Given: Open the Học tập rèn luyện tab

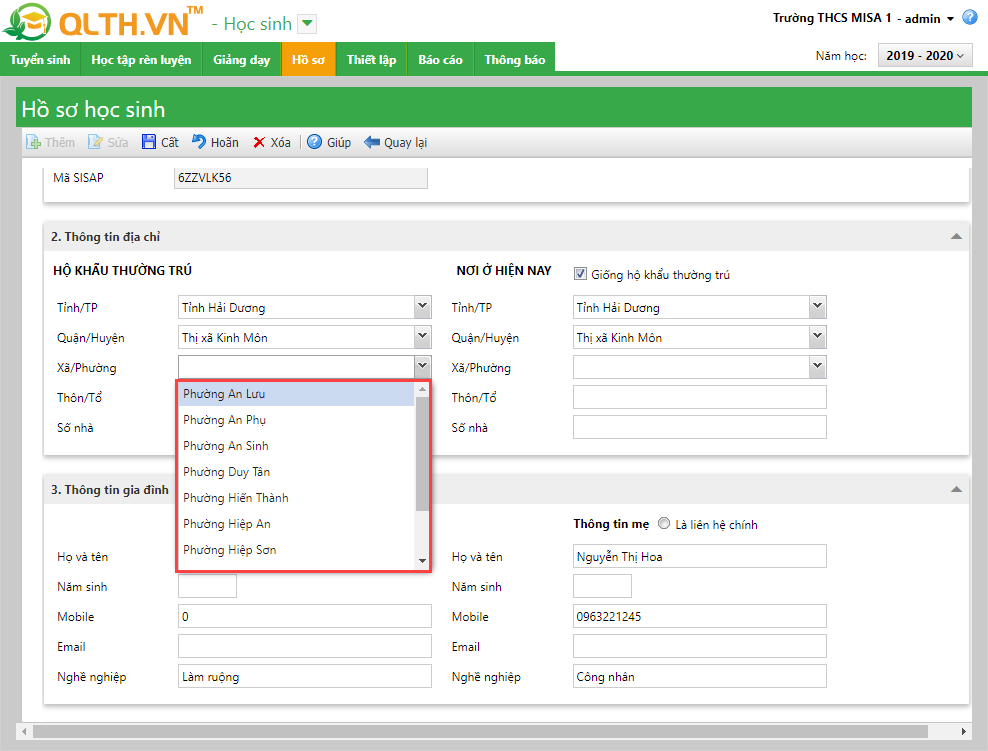Looking at the screenshot, I should pyautogui.click(x=141, y=59).
